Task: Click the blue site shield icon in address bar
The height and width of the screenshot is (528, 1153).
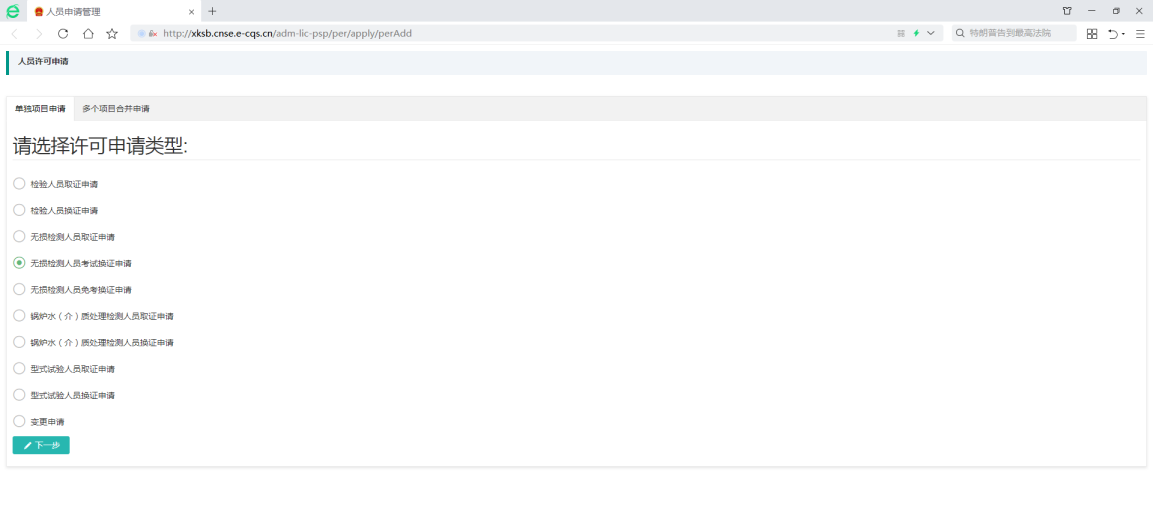Action: (141, 34)
